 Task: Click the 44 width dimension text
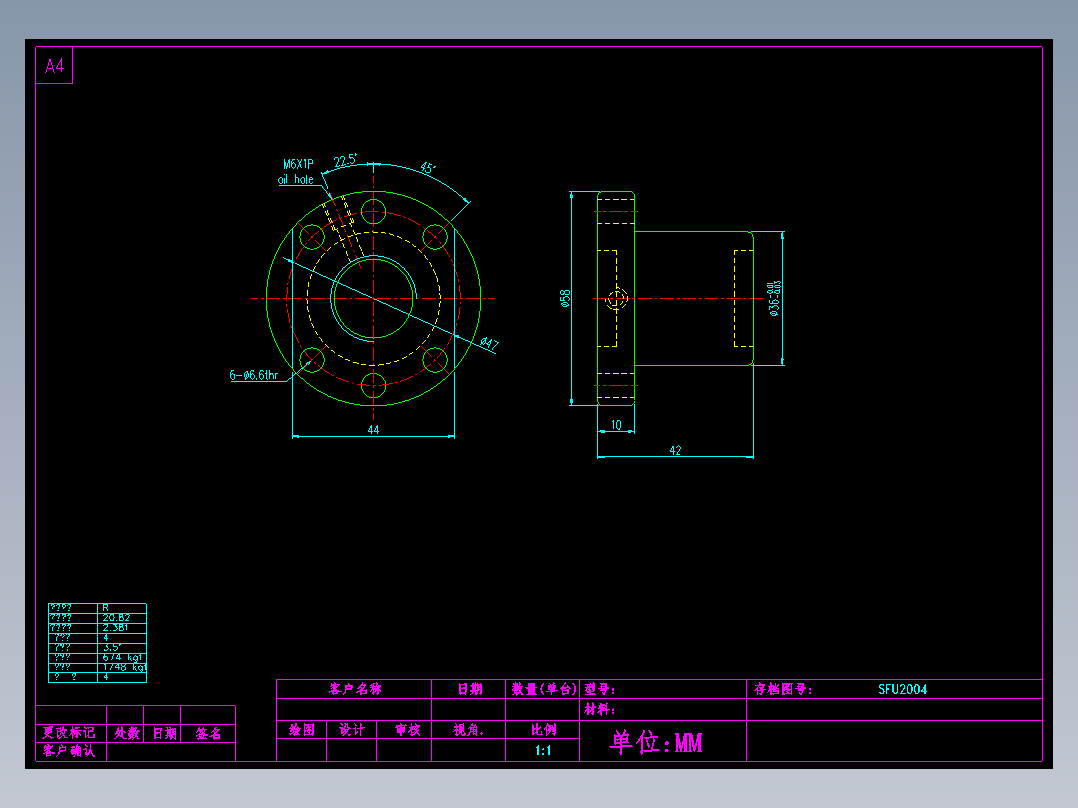[x=373, y=430]
